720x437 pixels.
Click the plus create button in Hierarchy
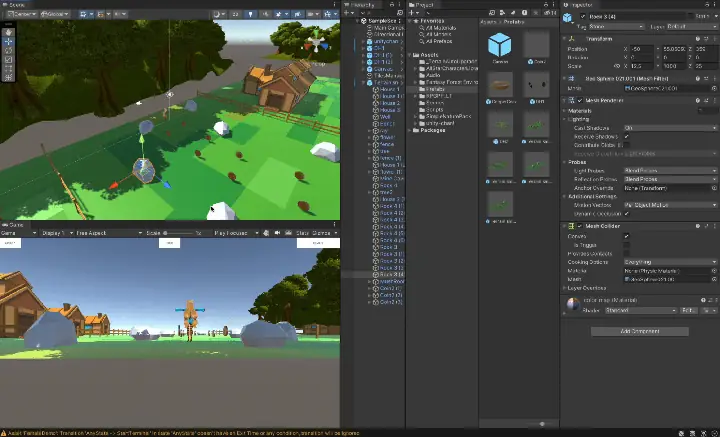349,13
